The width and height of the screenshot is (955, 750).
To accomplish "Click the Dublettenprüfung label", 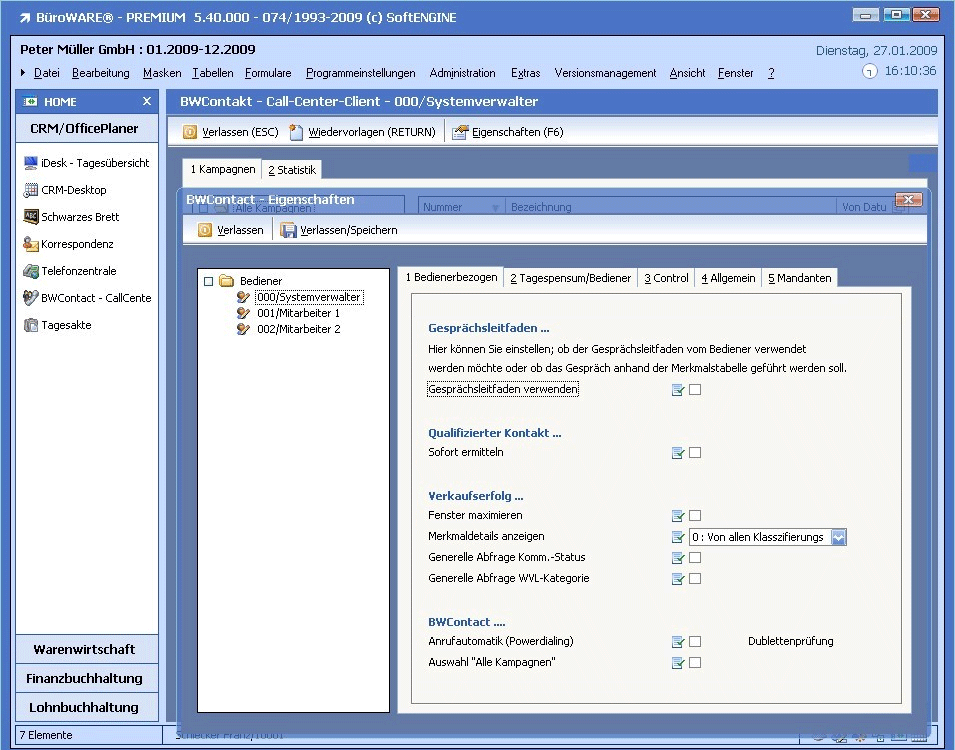I will pos(791,641).
